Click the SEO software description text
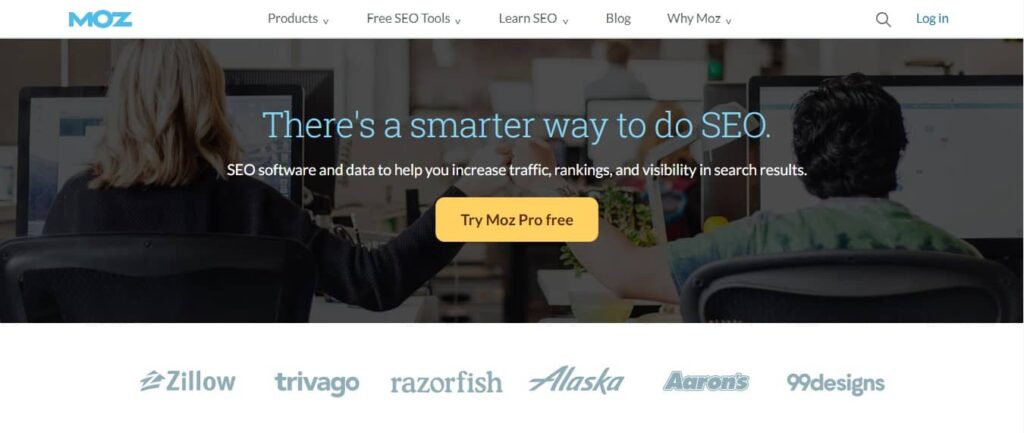Screen dimensions: 1024x433 click(517, 170)
